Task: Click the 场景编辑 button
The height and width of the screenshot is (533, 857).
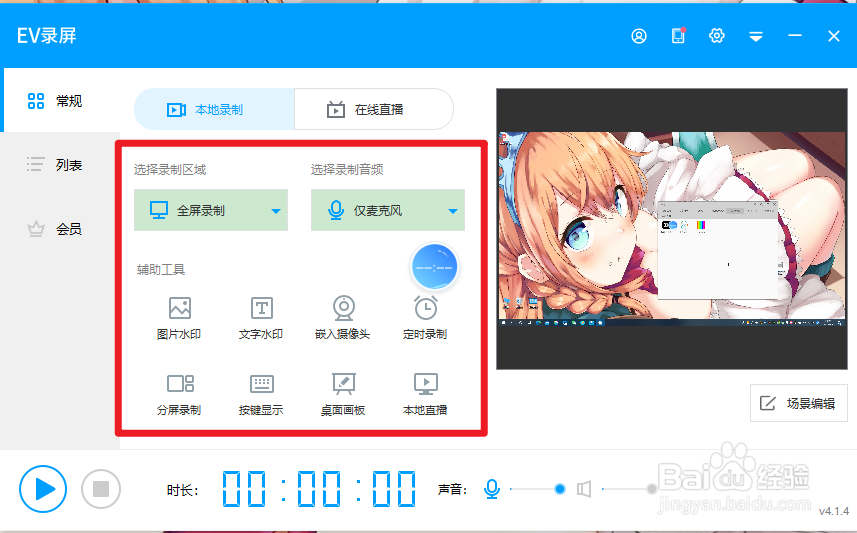Action: [x=799, y=403]
